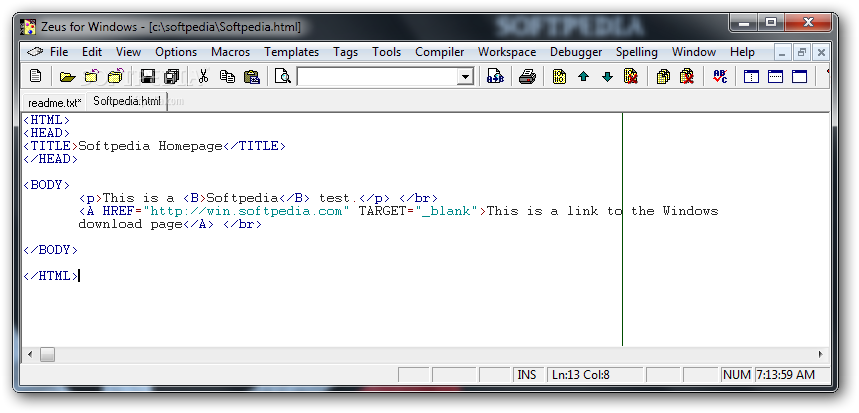859x413 pixels.
Task: Jump to next bookmark down arrow
Action: [x=607, y=76]
